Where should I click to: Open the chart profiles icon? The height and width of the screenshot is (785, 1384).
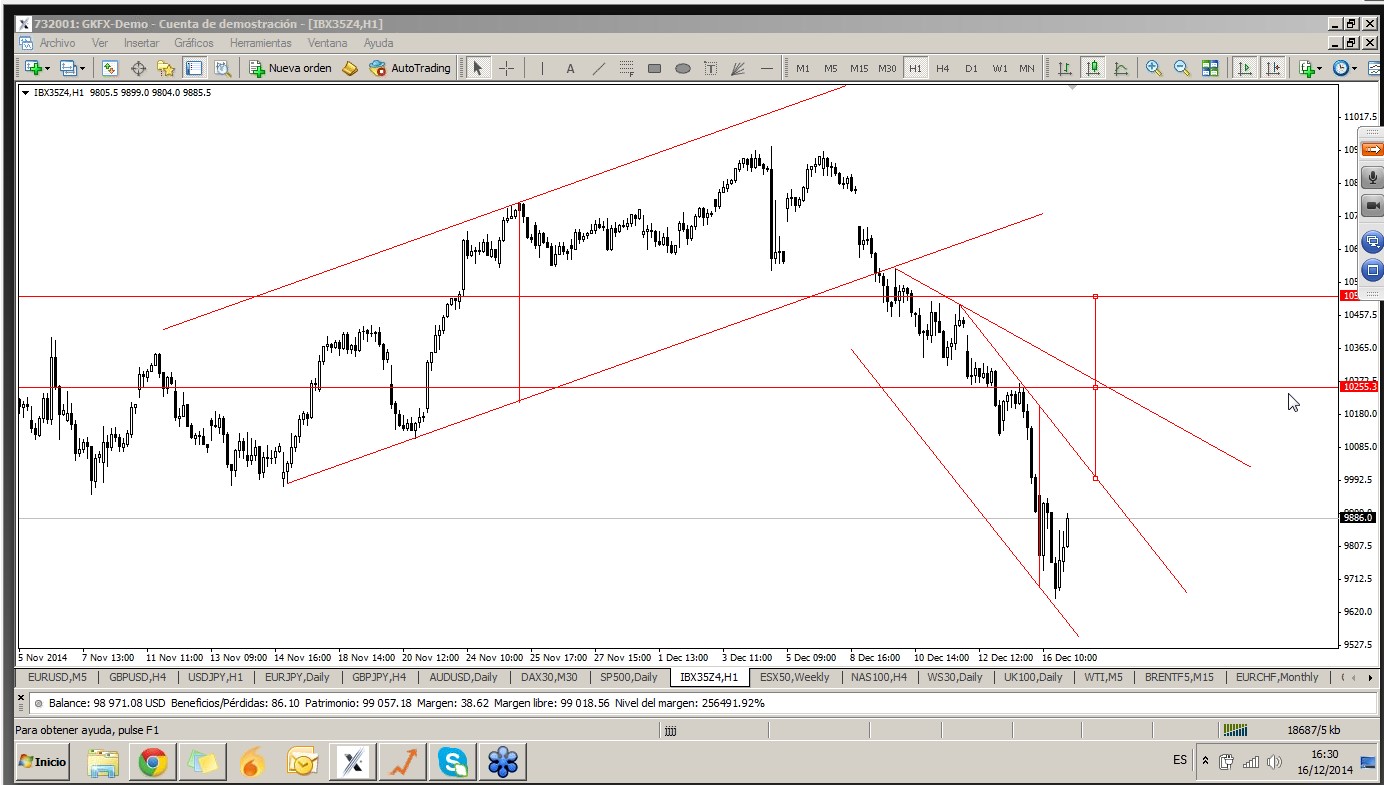pyautogui.click(x=67, y=68)
